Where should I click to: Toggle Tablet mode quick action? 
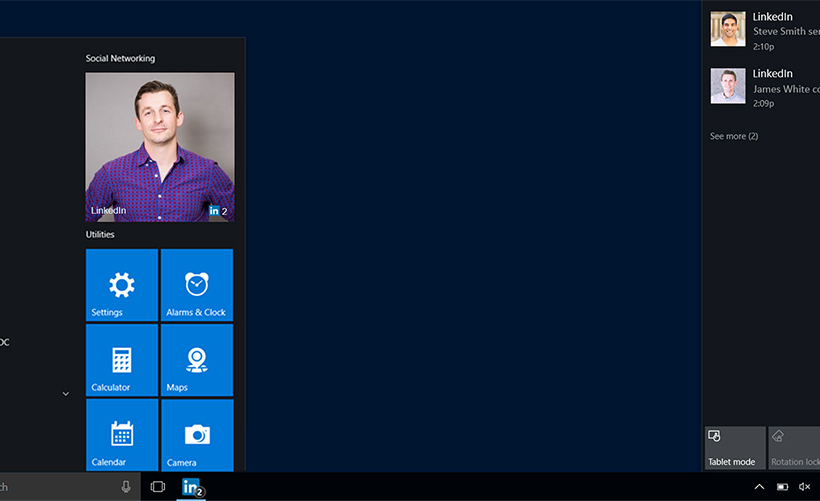pyautogui.click(x=734, y=448)
